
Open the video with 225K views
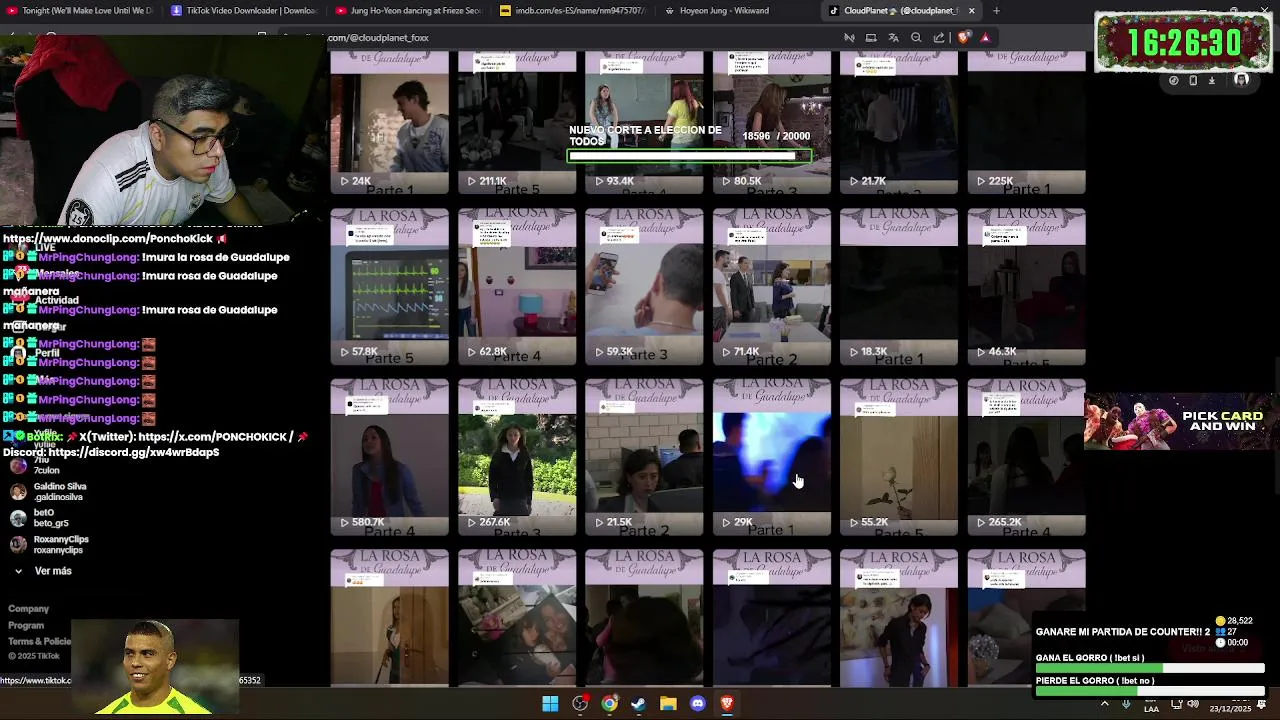point(1026,122)
